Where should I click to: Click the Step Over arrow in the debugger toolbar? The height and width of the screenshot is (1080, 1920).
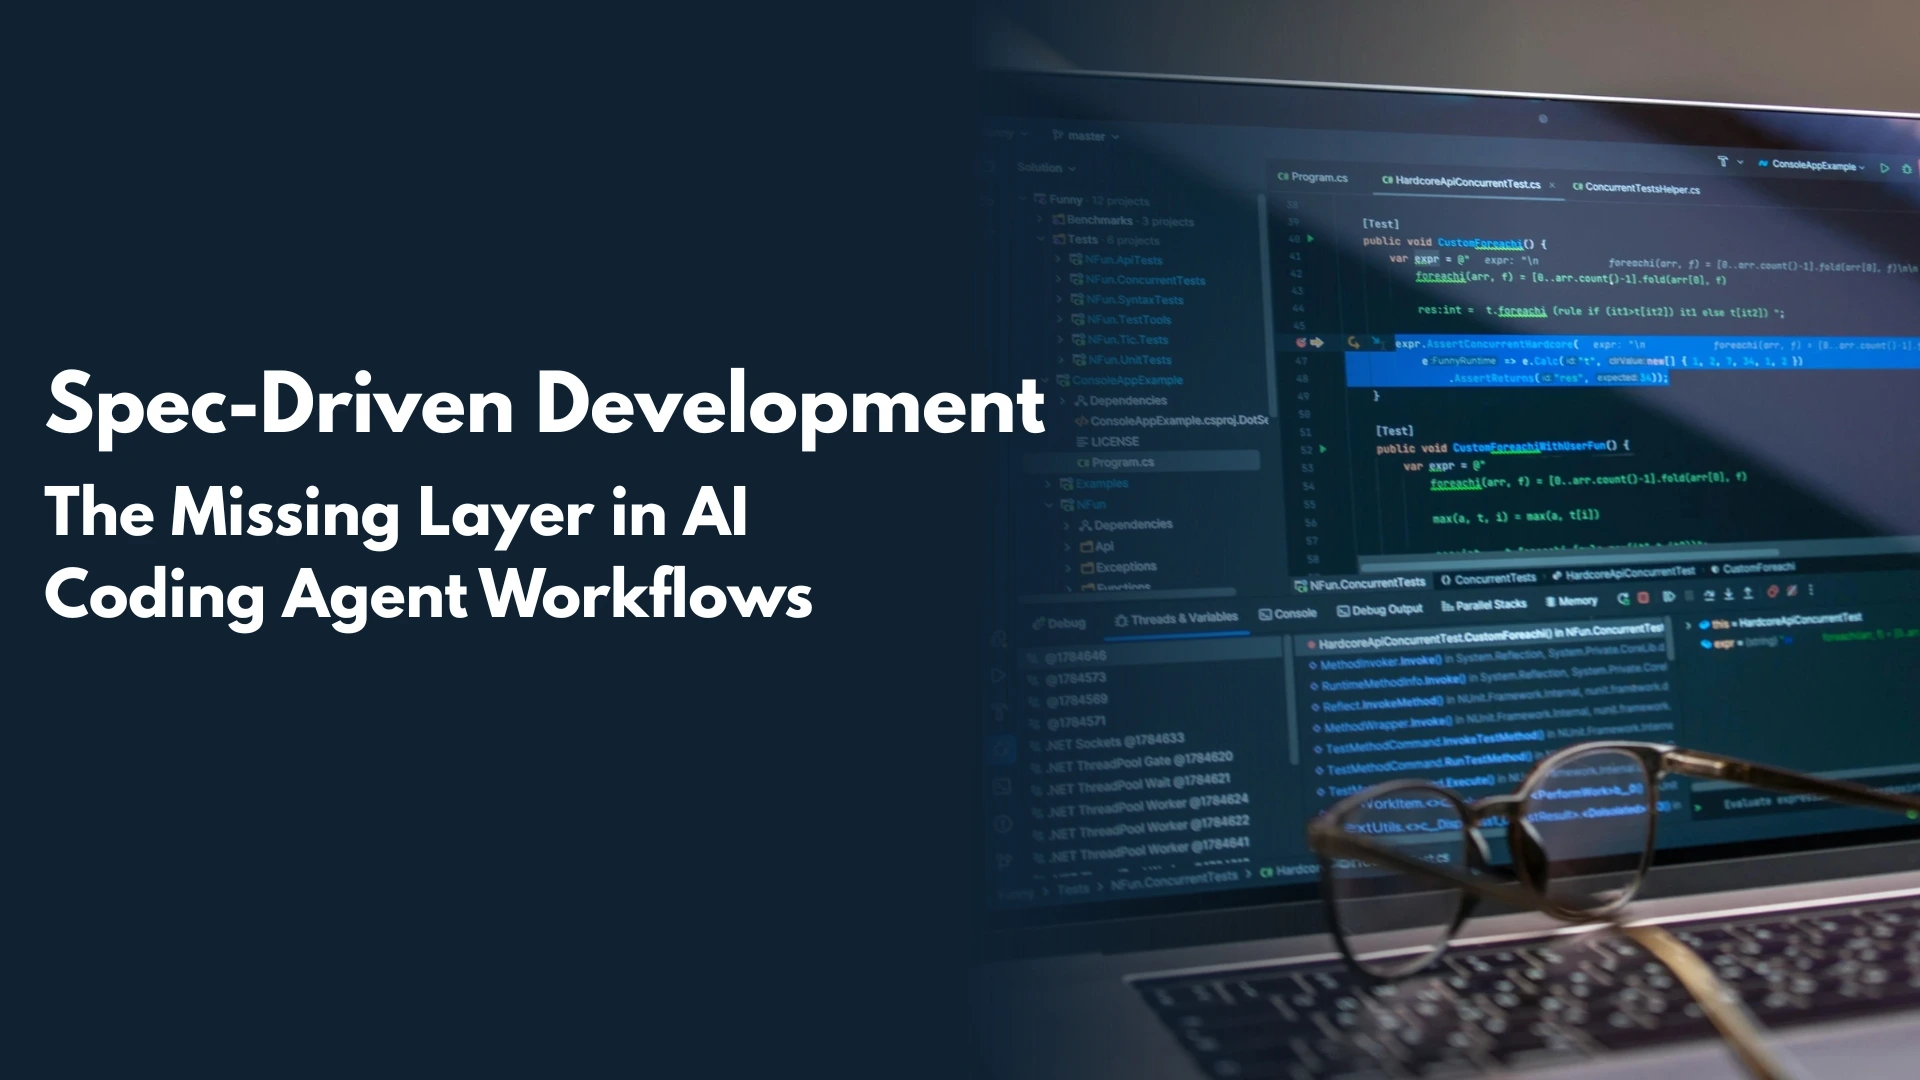pos(1710,595)
